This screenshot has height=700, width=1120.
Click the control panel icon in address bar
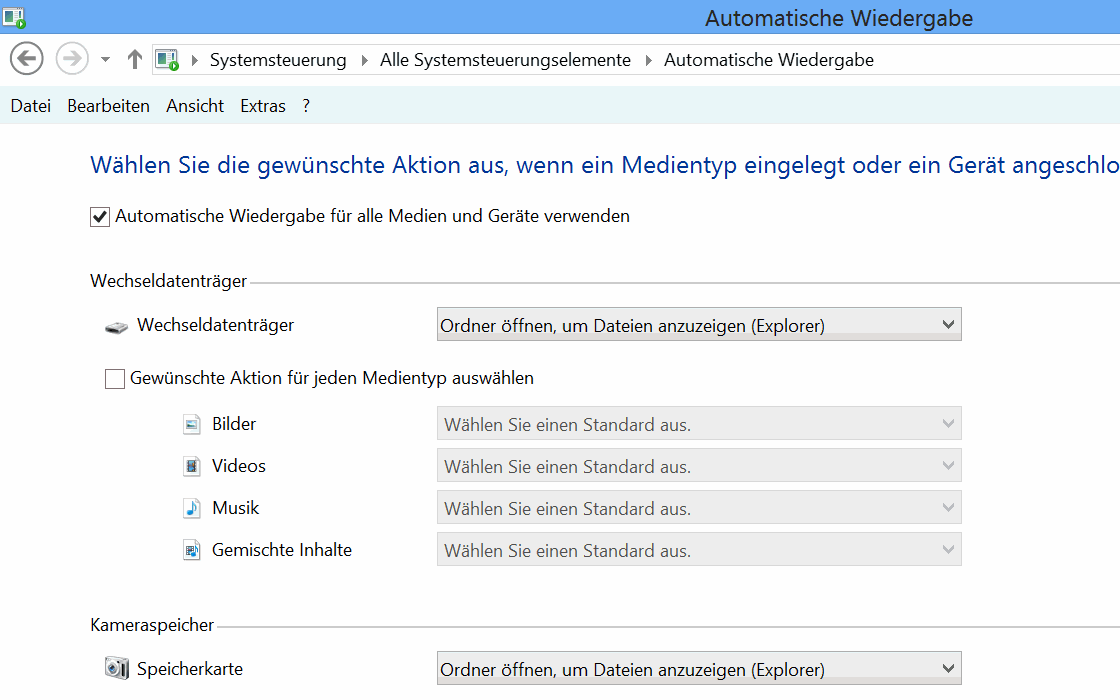[167, 60]
